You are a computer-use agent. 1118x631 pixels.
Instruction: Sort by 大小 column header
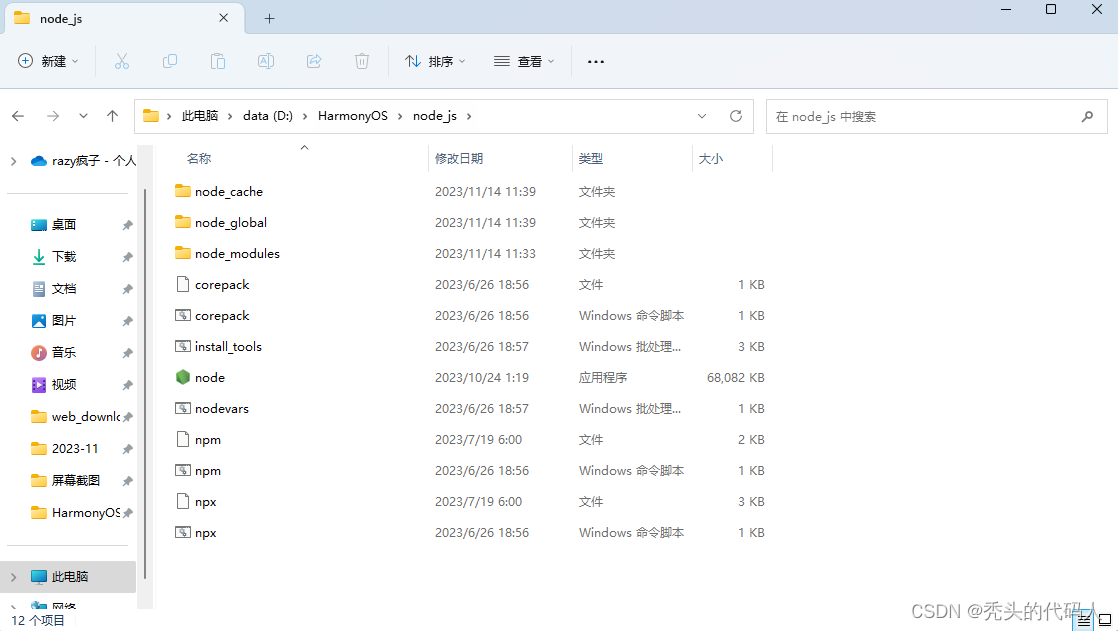coord(711,158)
